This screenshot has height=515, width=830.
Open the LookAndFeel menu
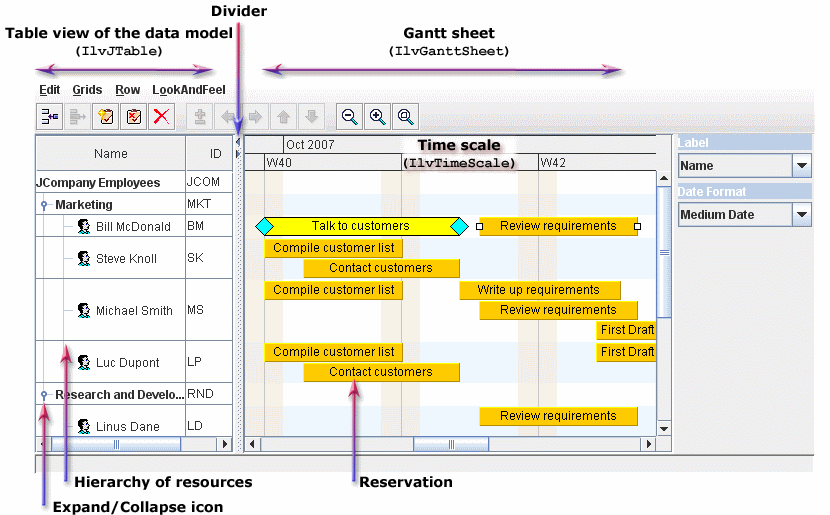189,90
